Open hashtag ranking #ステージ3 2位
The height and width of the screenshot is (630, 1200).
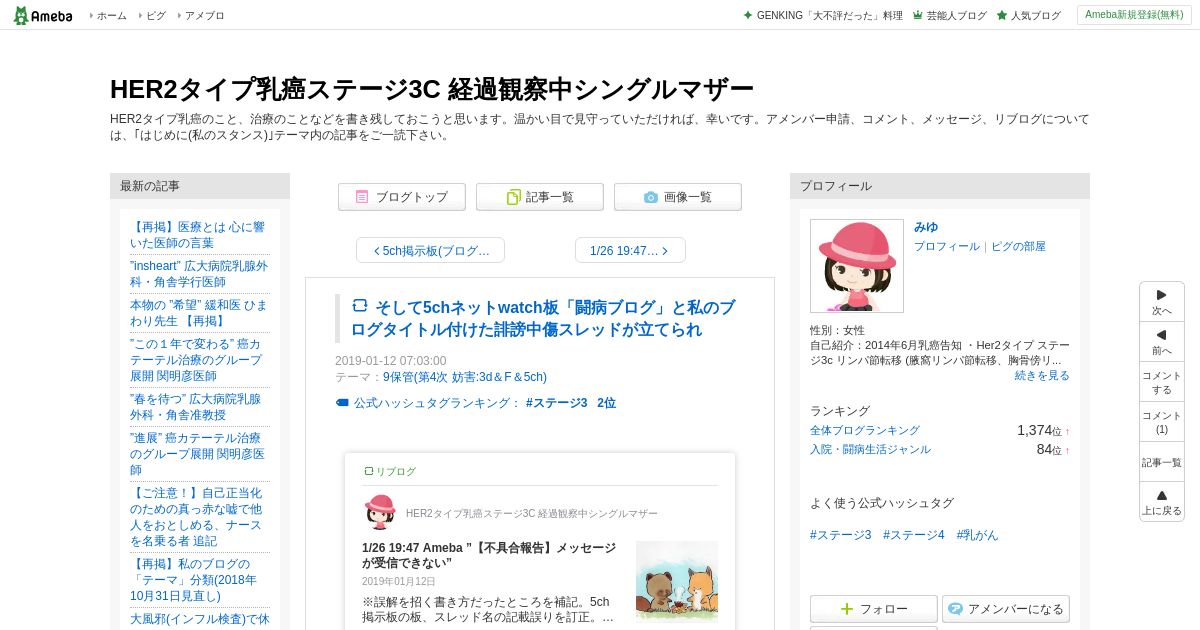coord(571,403)
